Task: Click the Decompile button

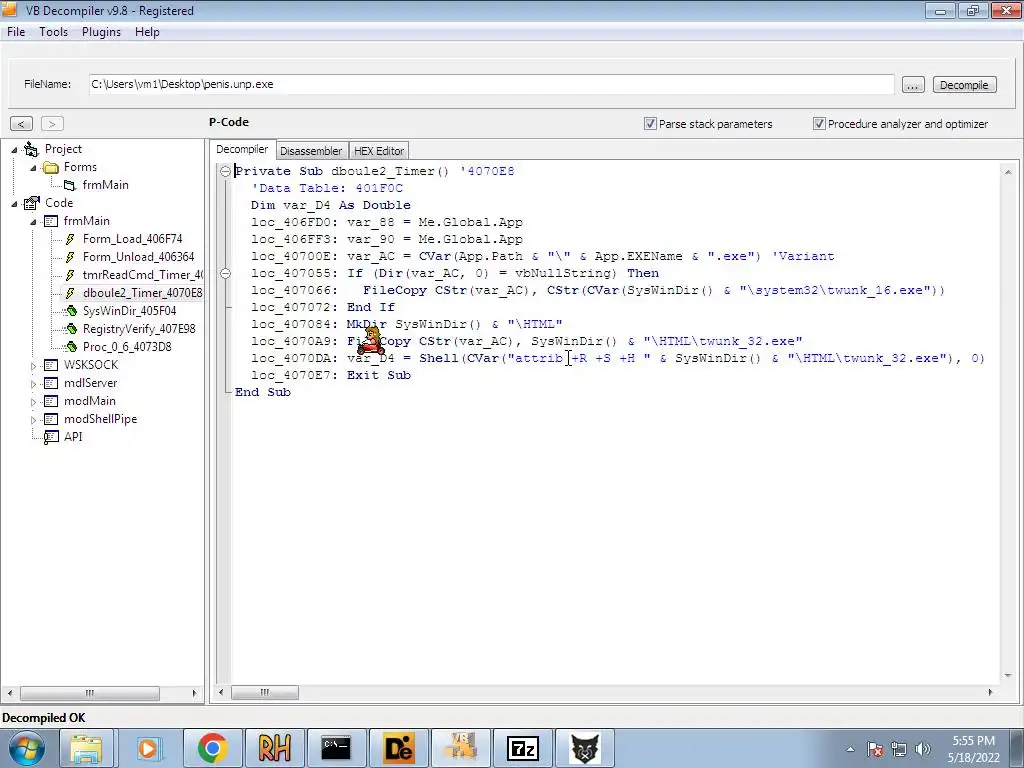Action: point(964,85)
